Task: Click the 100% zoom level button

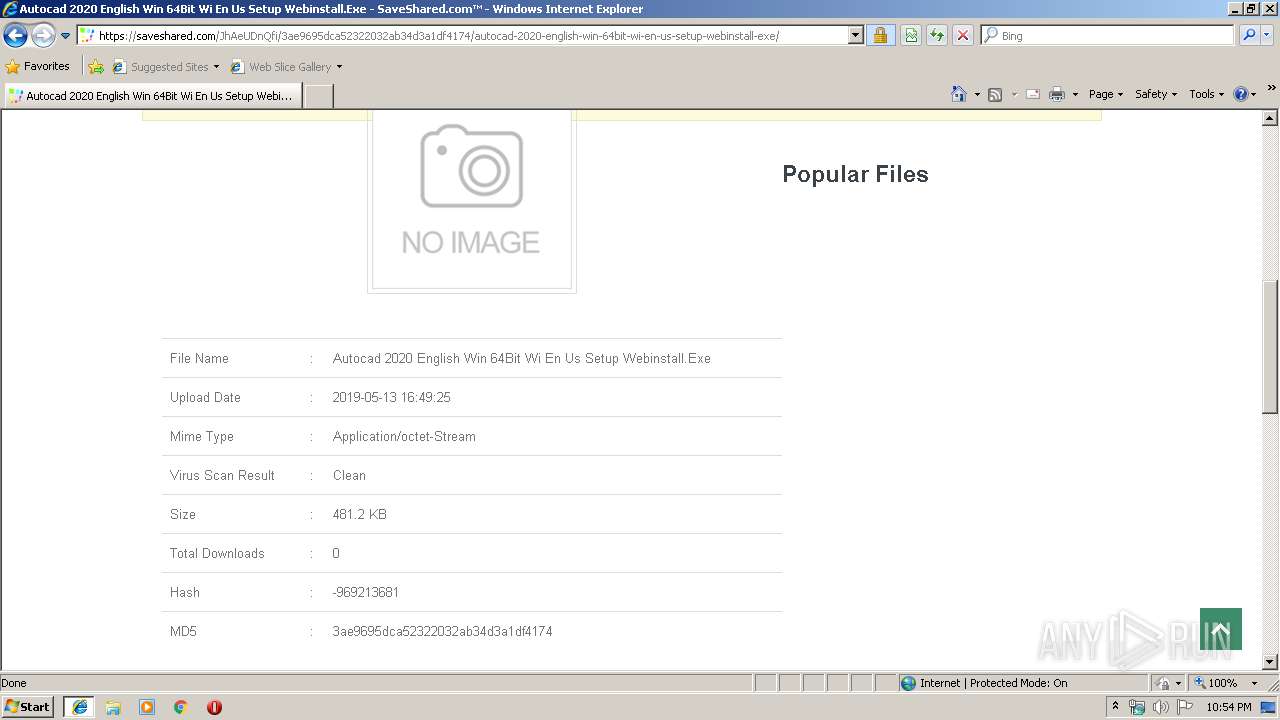Action: pos(1216,683)
